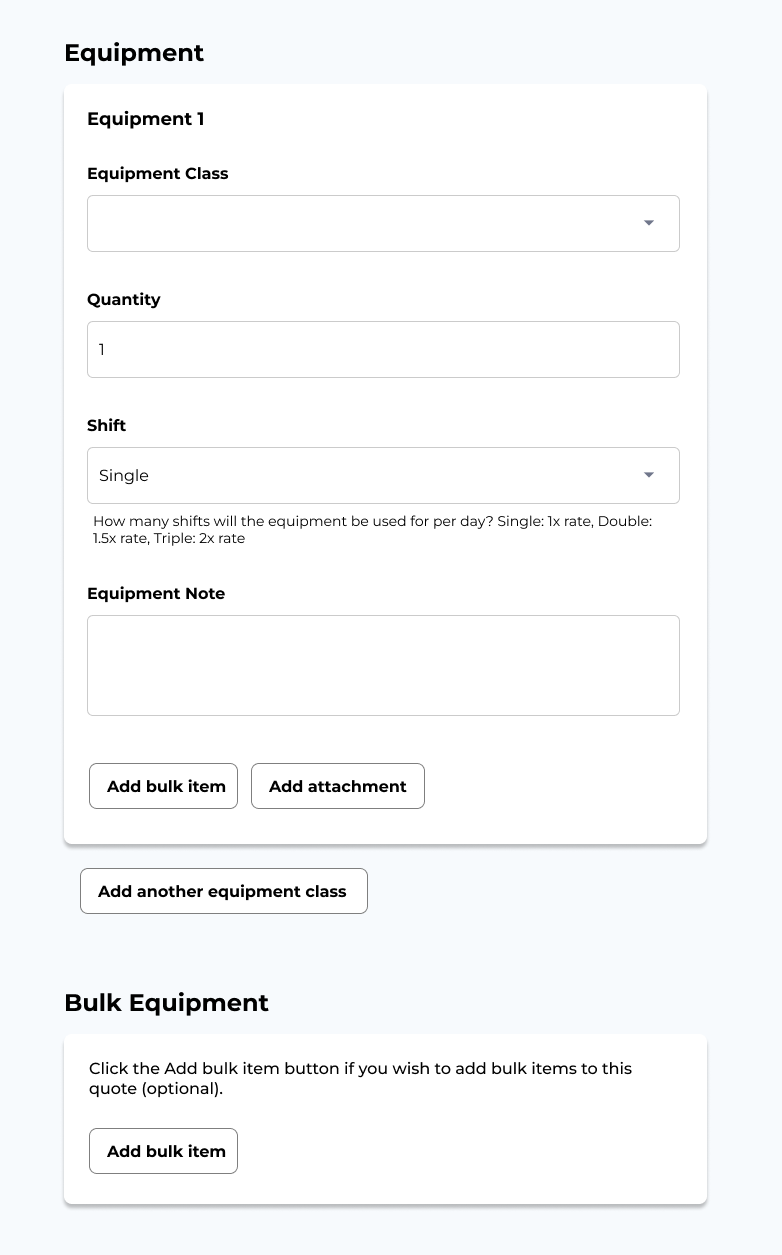Click the shift rate helper text
The image size is (782, 1255).
[x=373, y=530]
